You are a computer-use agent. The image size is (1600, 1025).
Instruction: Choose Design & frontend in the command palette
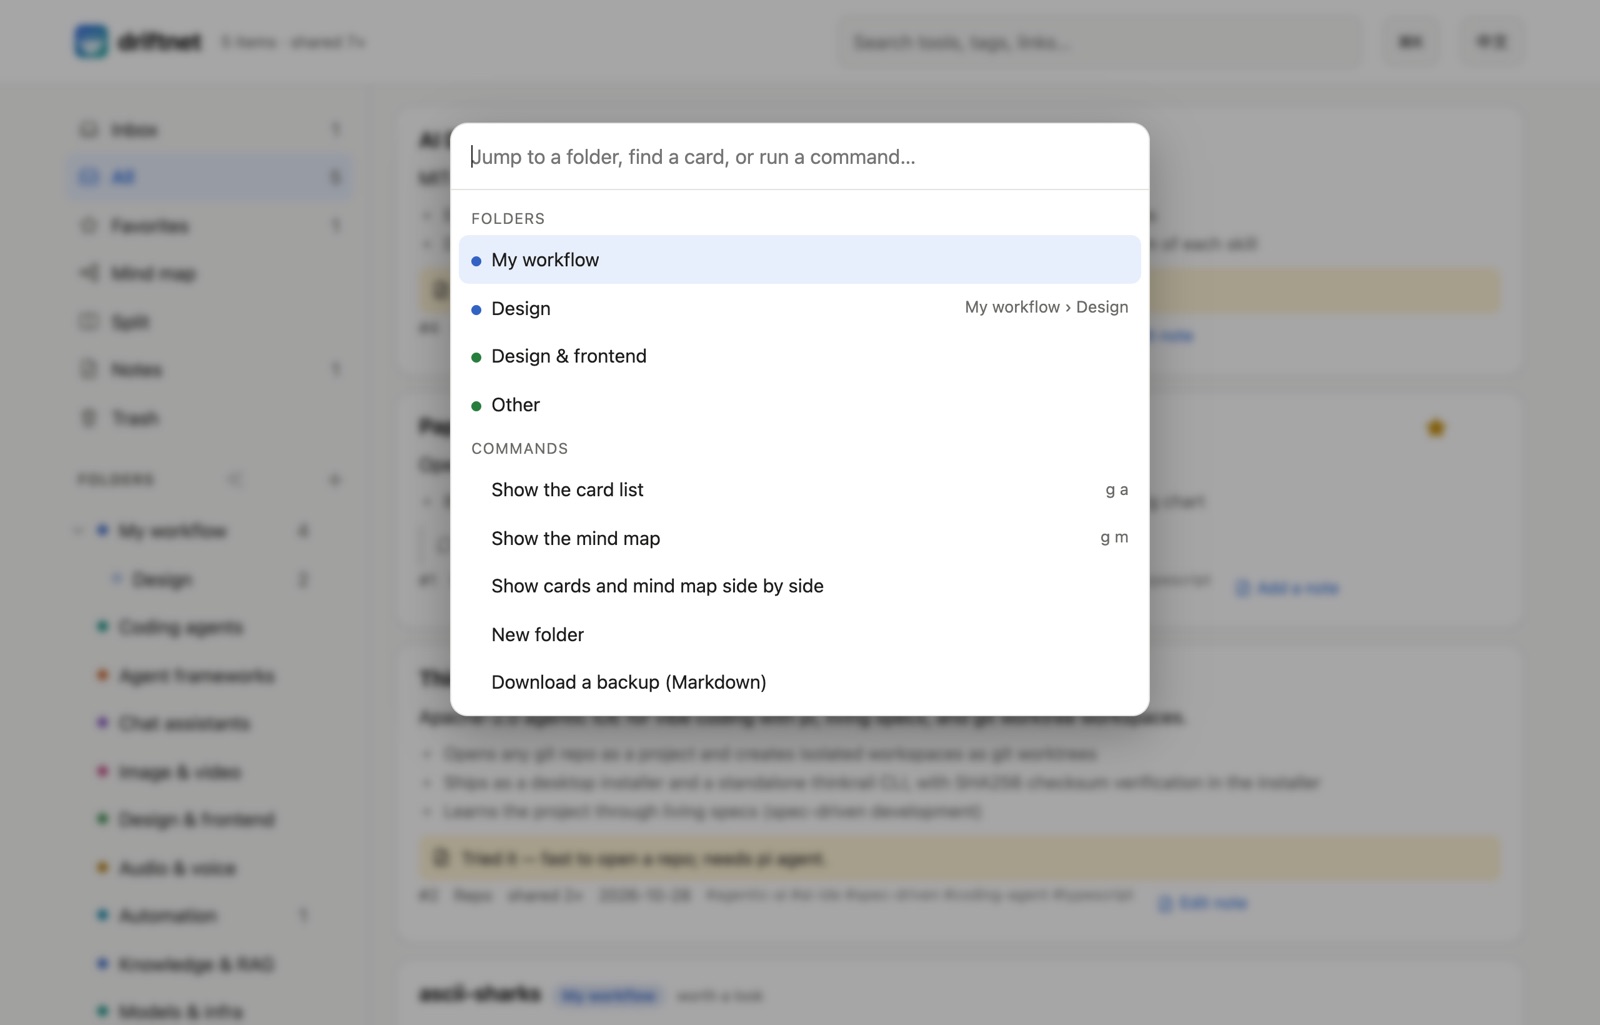(x=799, y=356)
